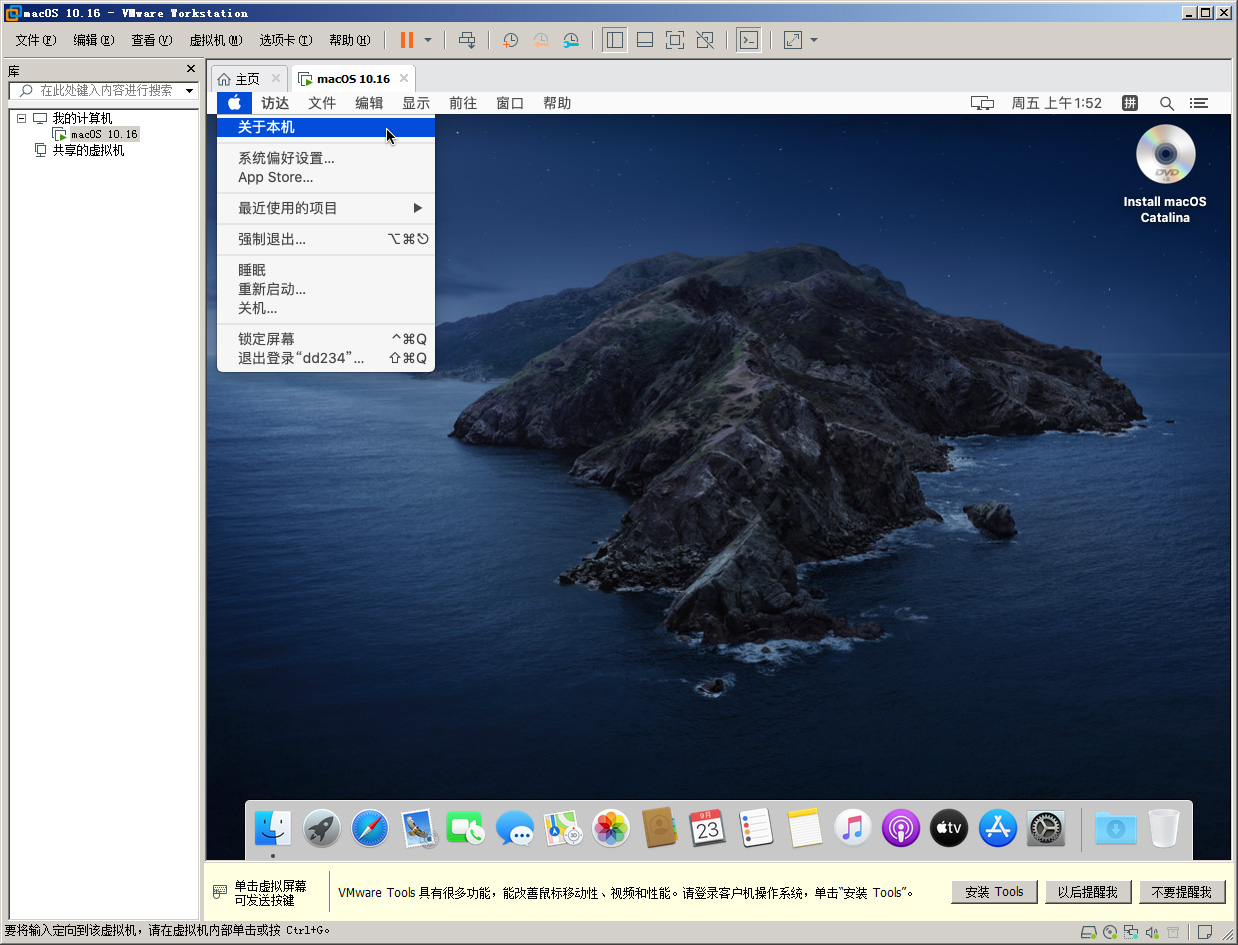Open the 文件 menu in VMware Workstation
1238x945 pixels.
tap(36, 40)
